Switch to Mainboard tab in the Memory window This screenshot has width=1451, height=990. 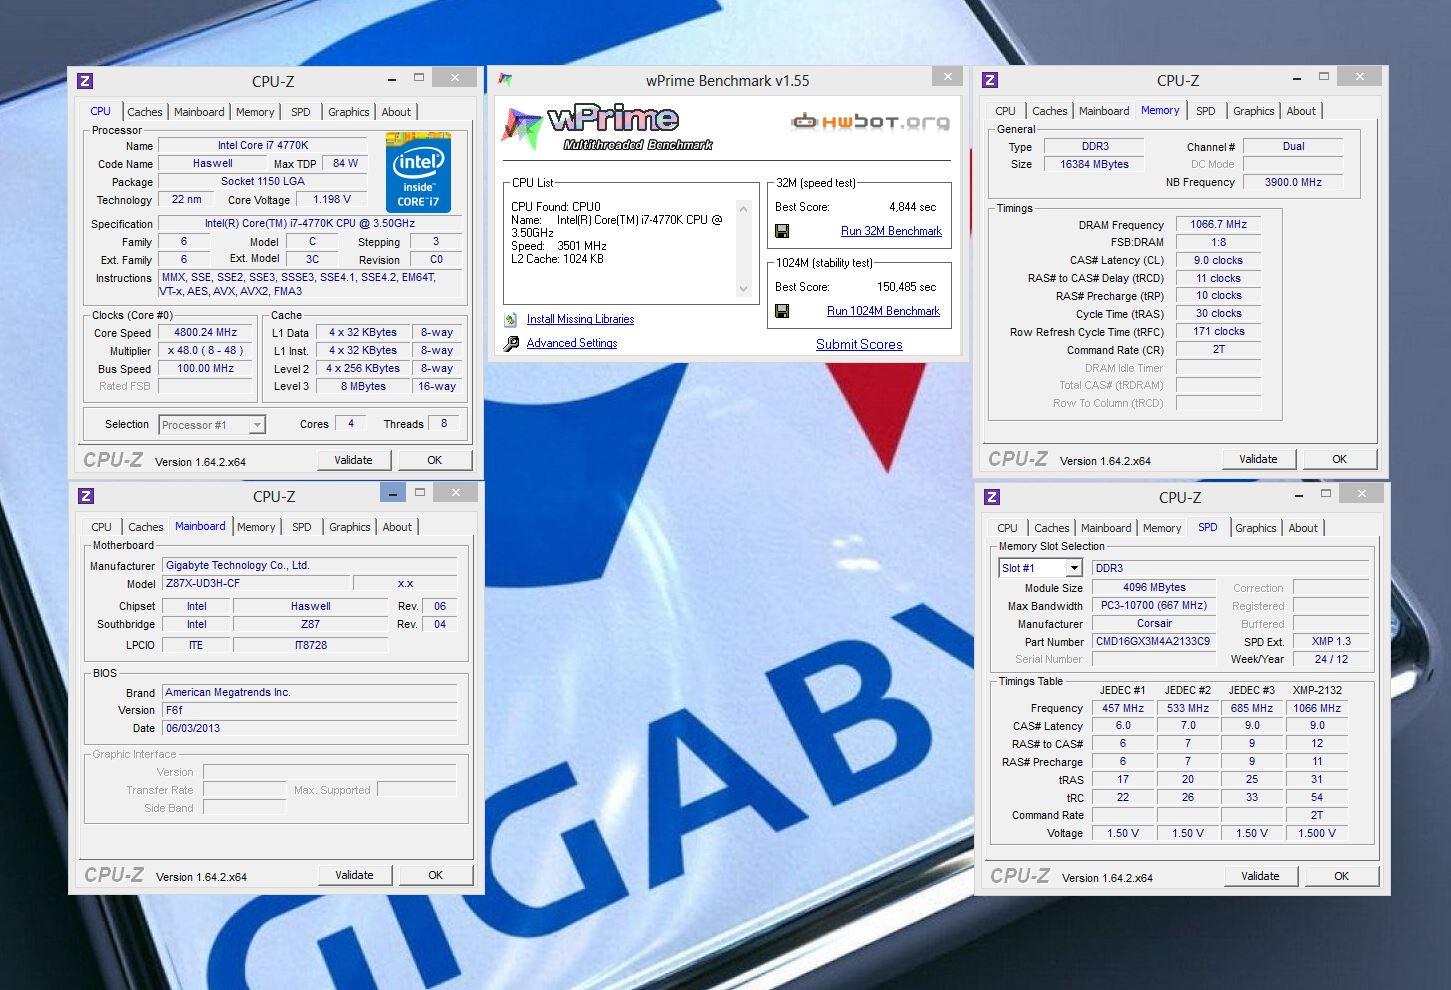click(1104, 111)
